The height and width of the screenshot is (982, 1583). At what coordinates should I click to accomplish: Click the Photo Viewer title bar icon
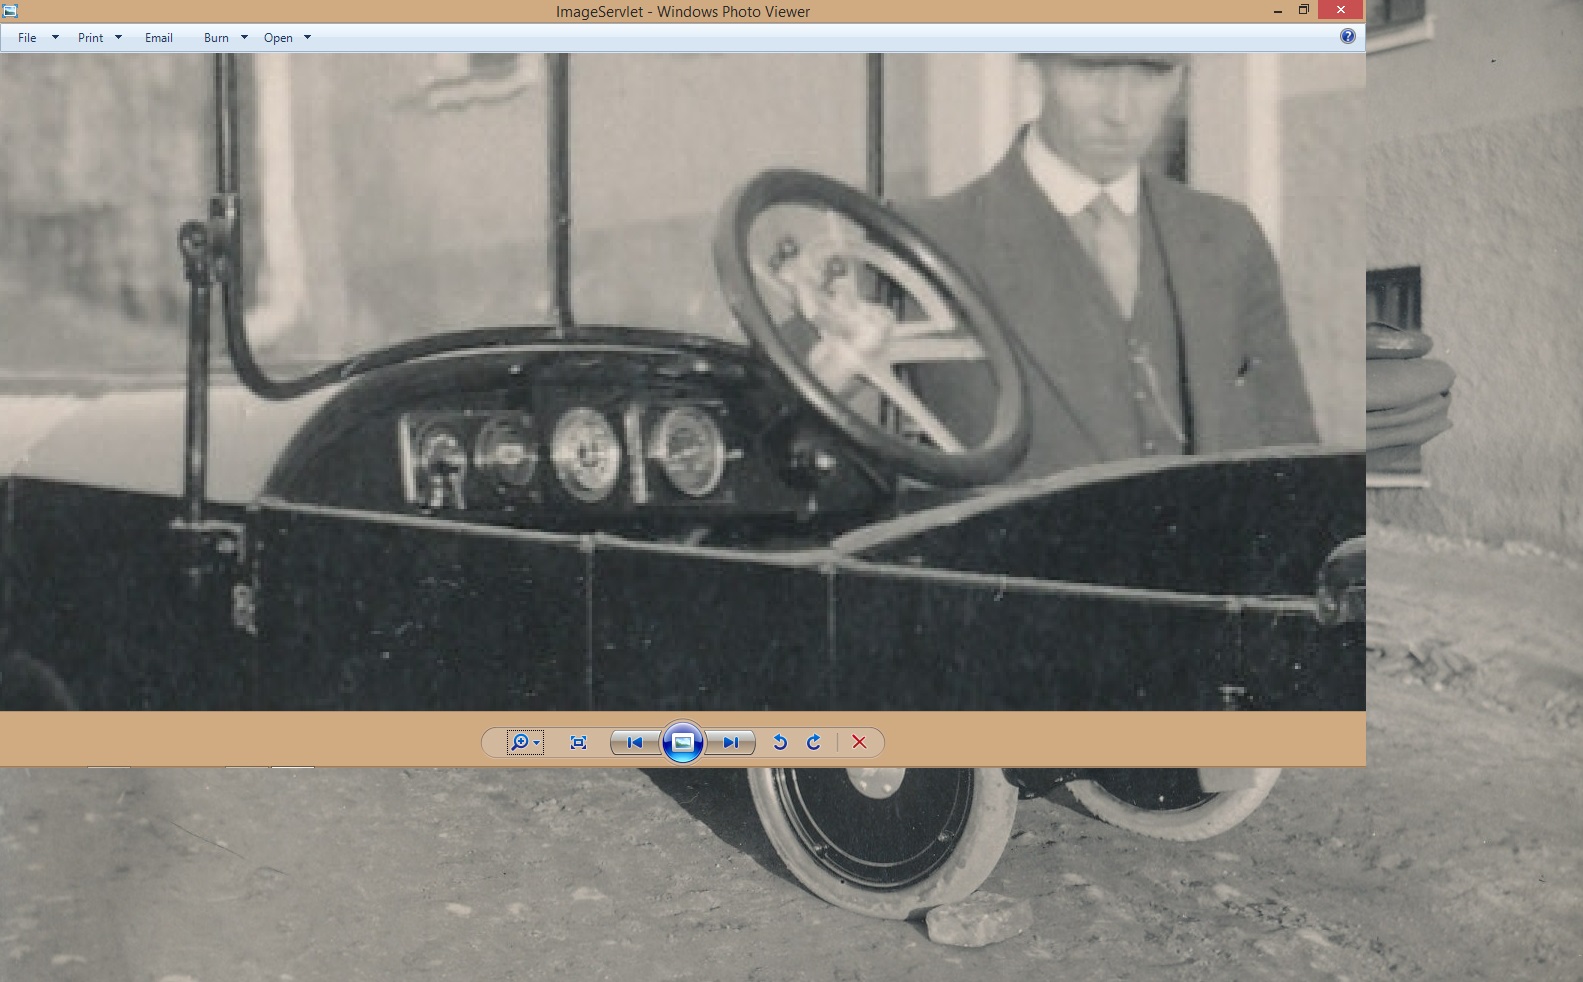[x=10, y=11]
